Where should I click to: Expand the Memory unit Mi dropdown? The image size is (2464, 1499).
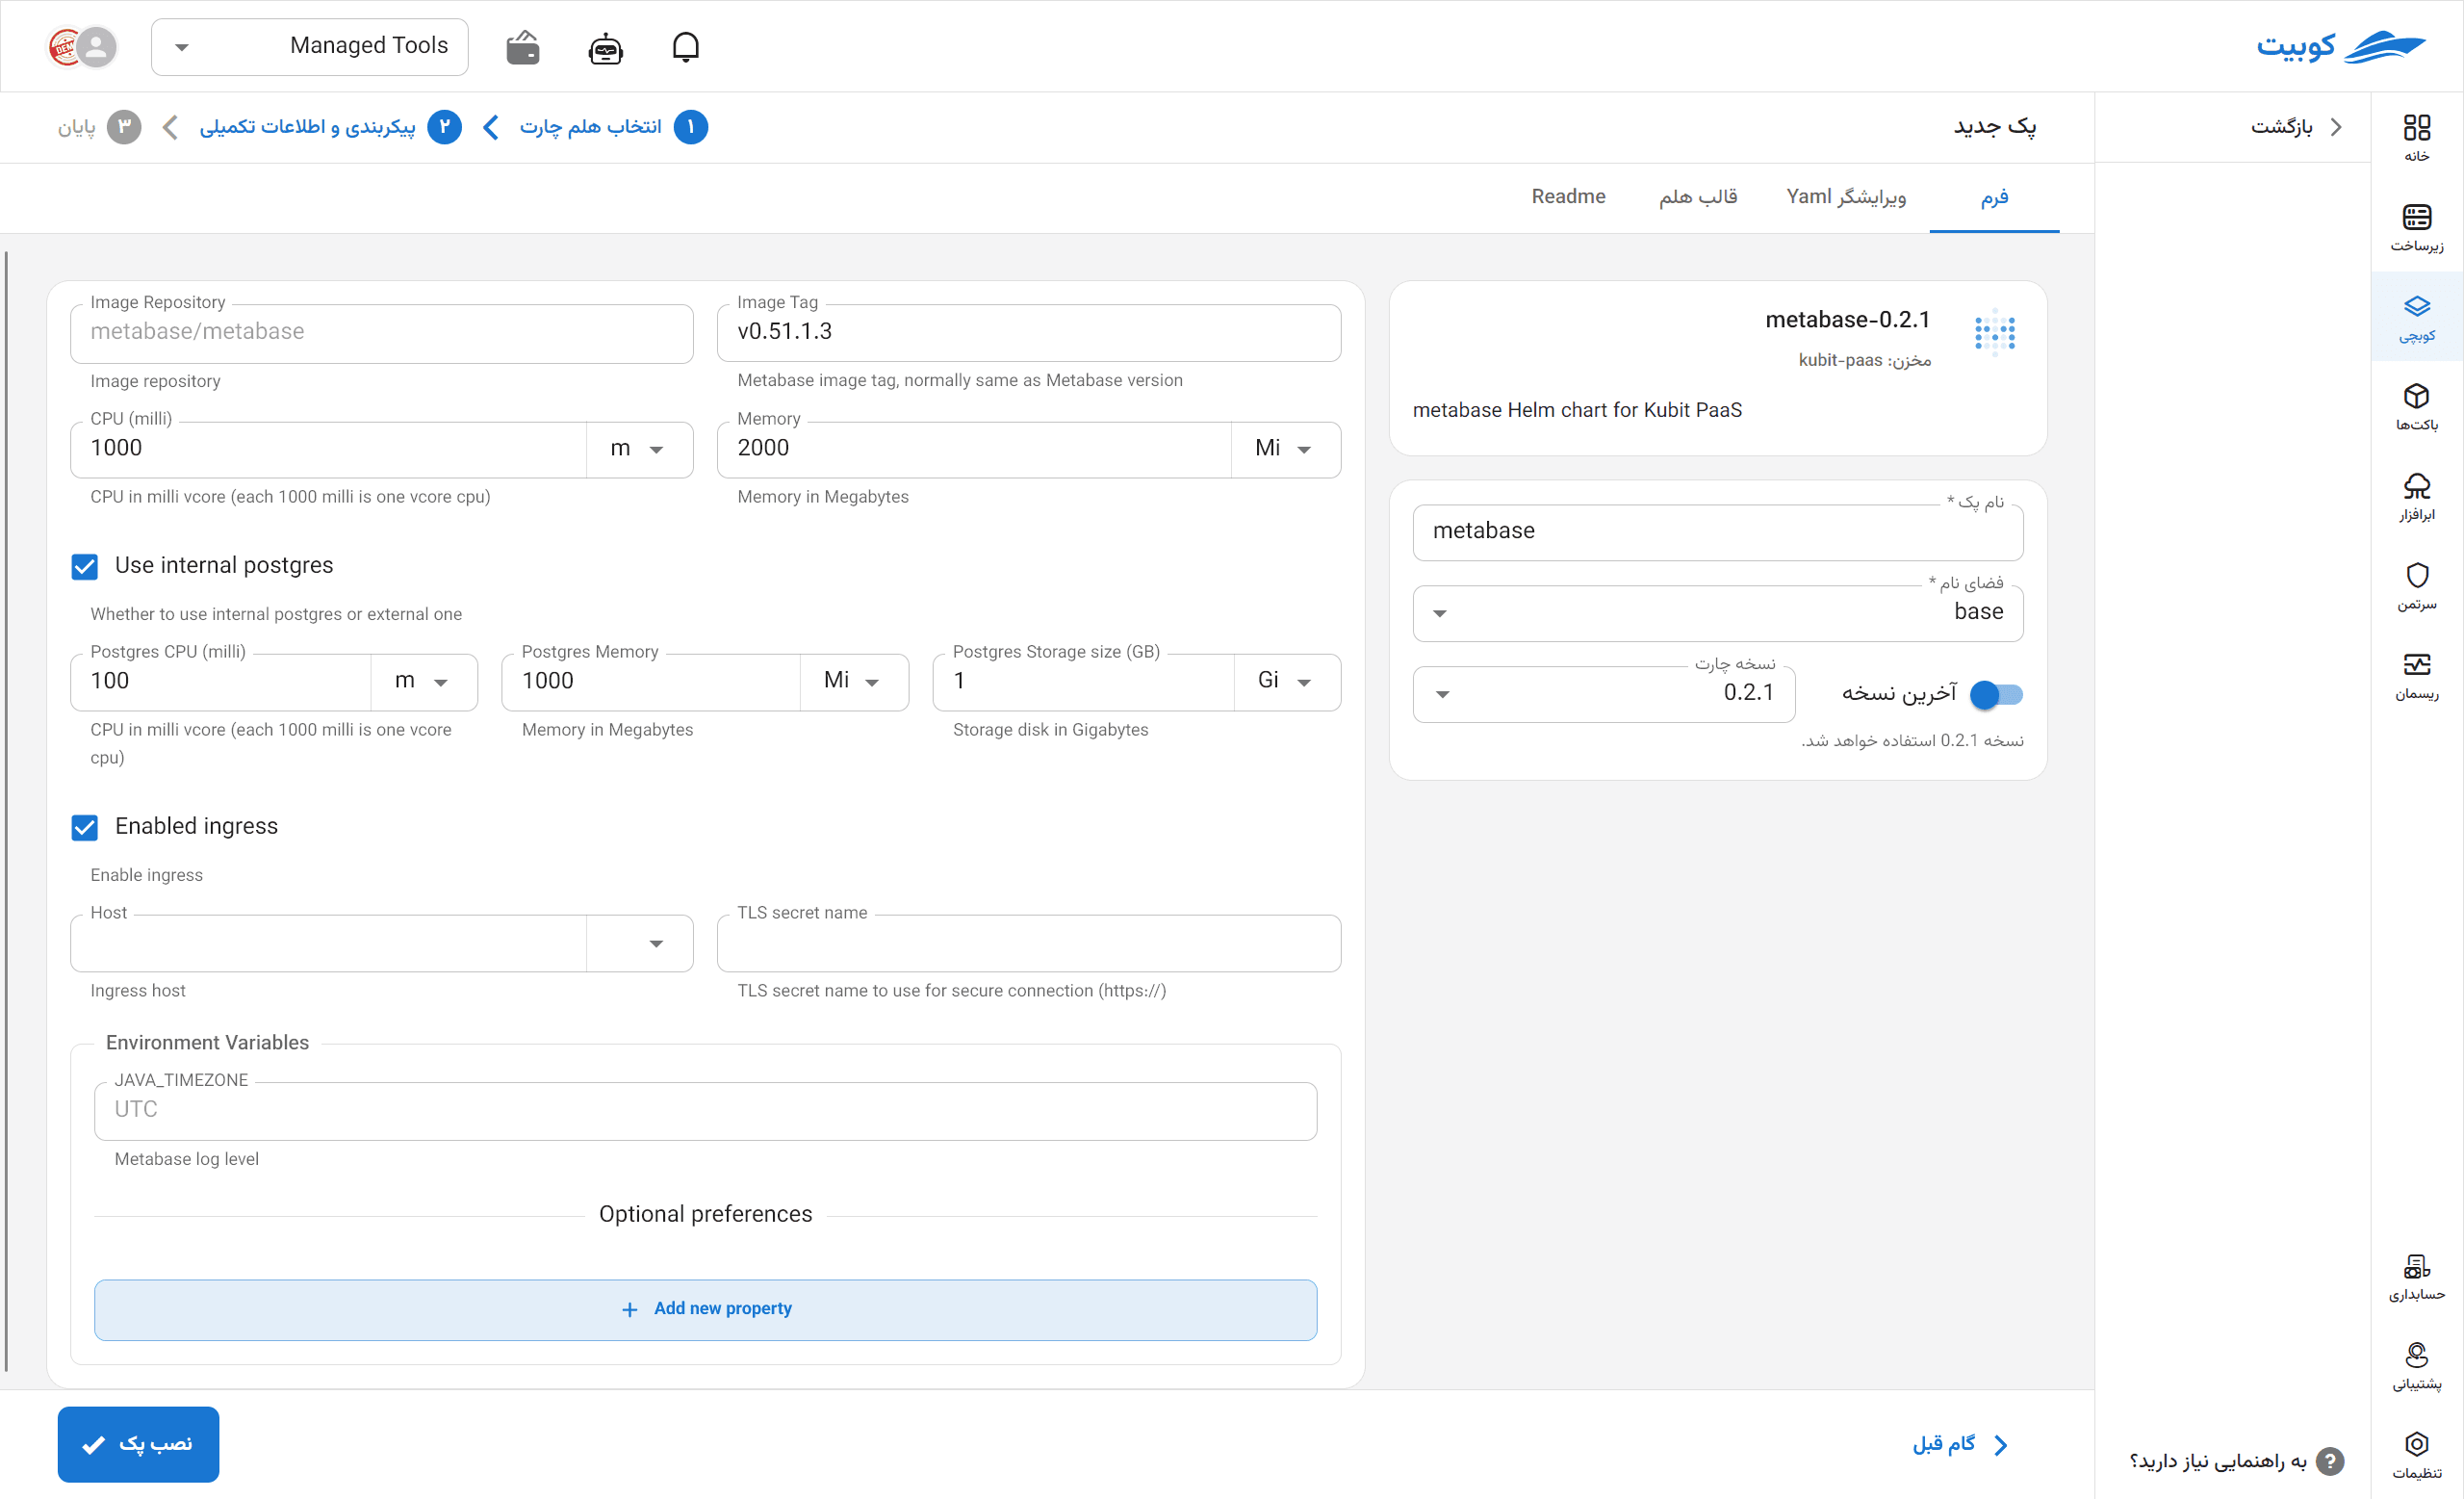tap(1285, 449)
